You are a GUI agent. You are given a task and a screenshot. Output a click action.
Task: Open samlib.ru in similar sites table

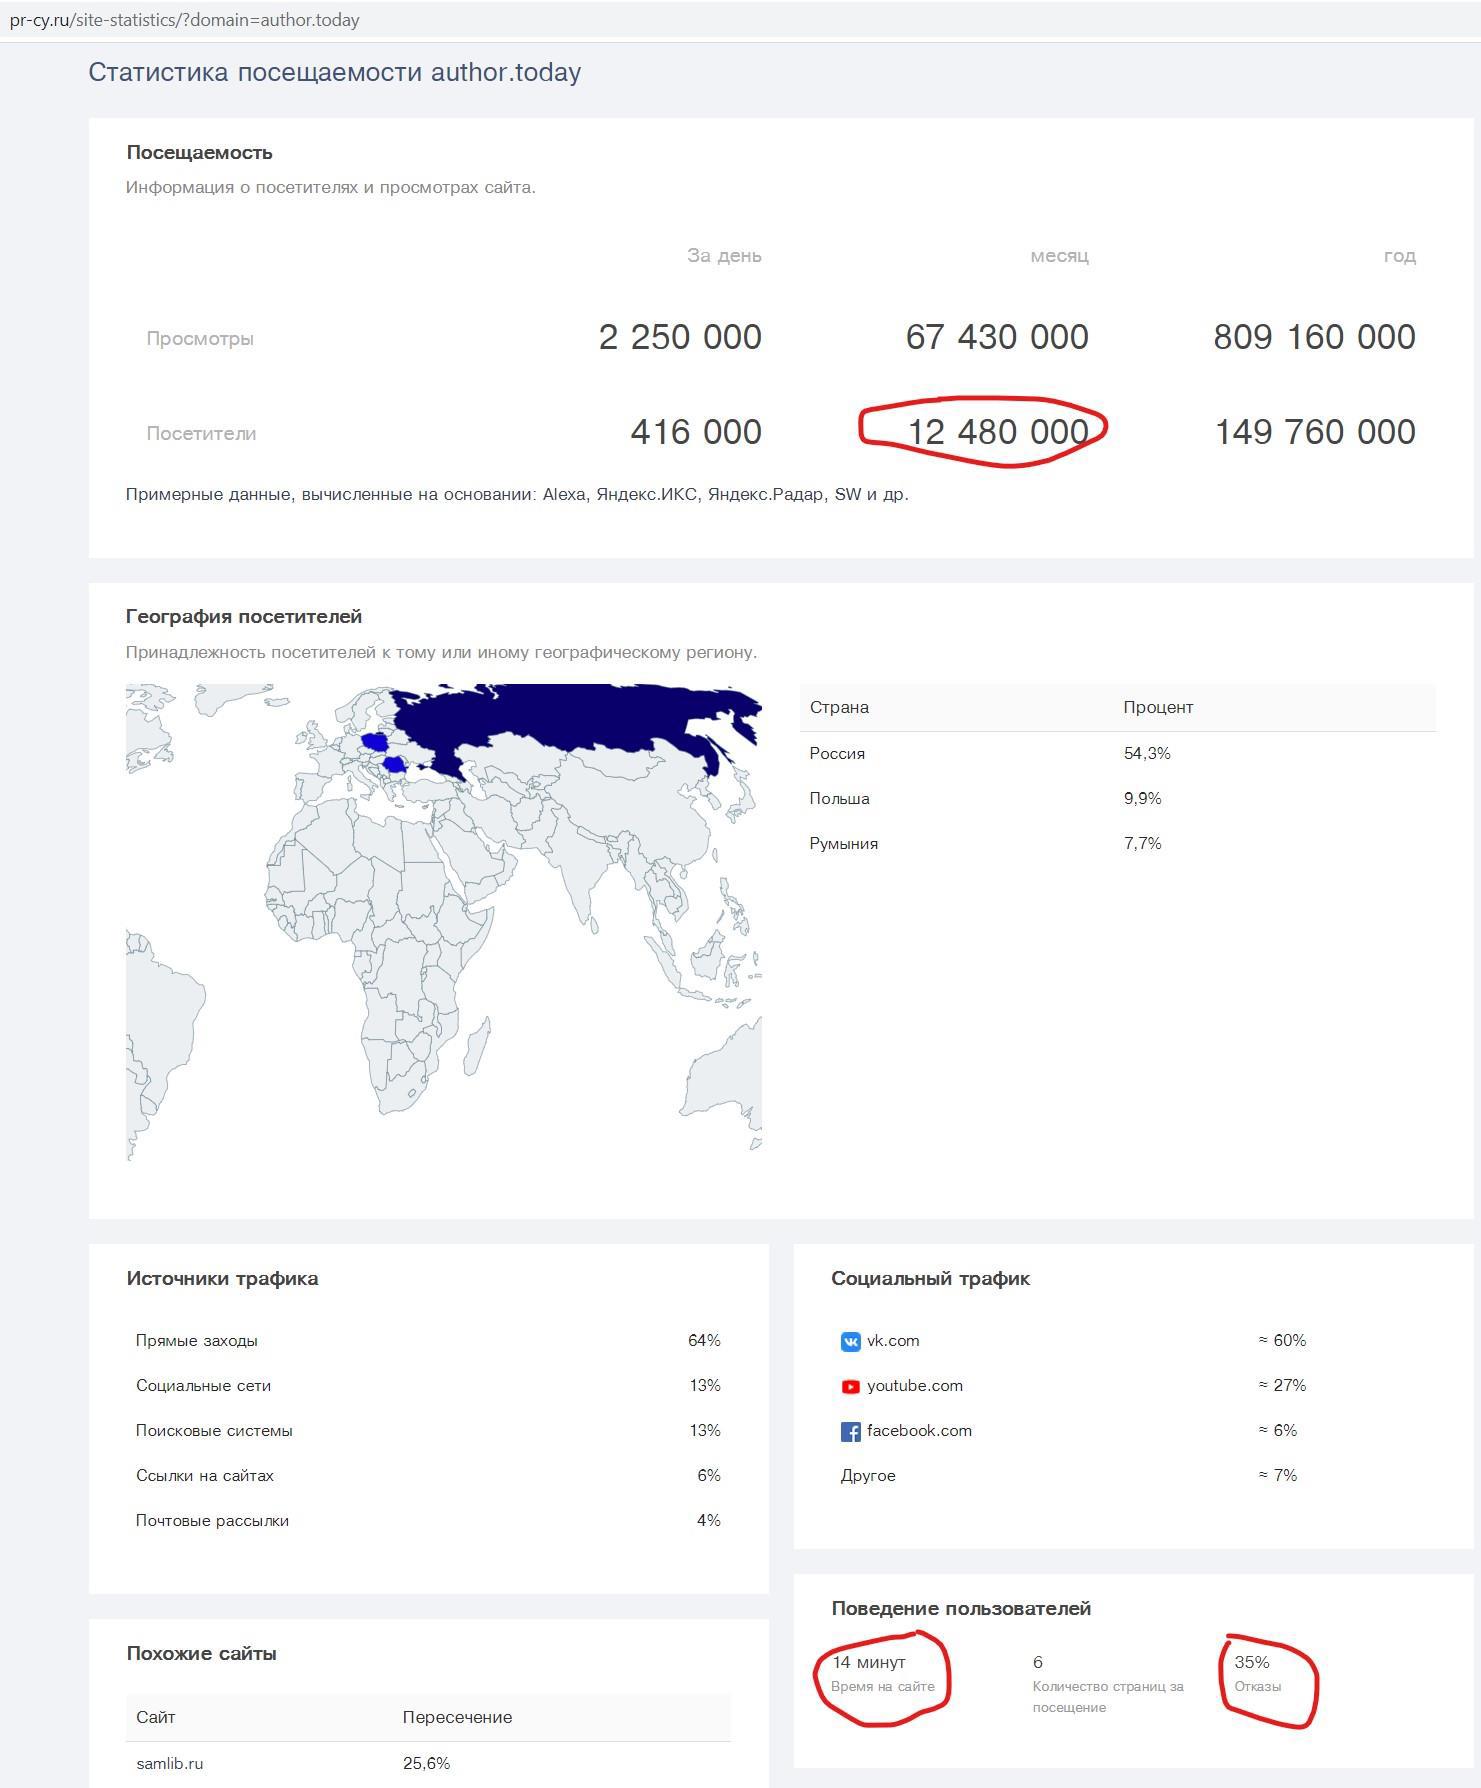(169, 1763)
